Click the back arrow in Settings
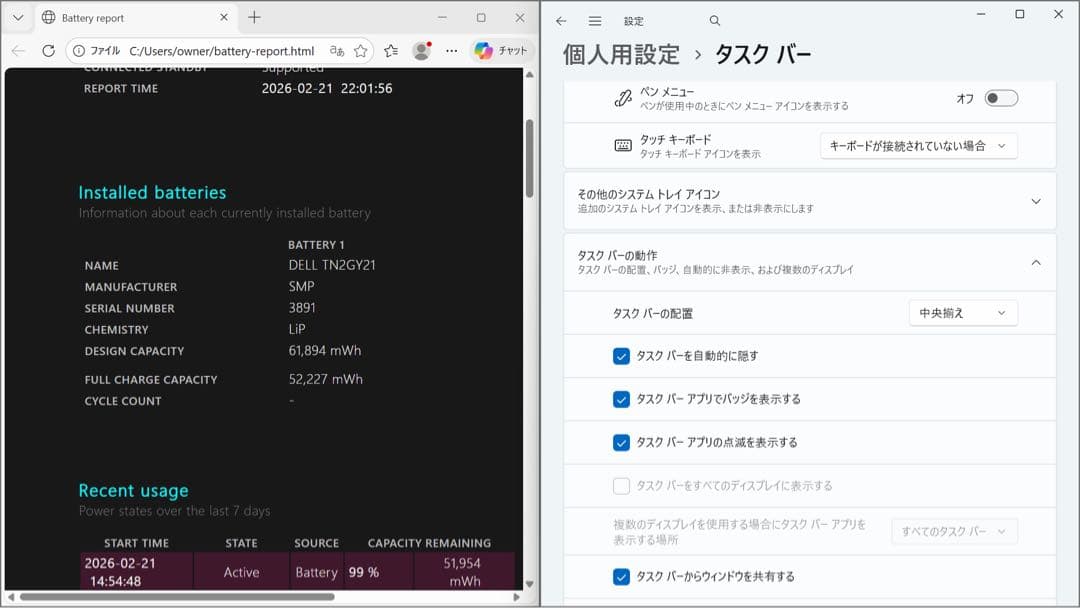Image resolution: width=1080 pixels, height=608 pixels. tap(561, 20)
